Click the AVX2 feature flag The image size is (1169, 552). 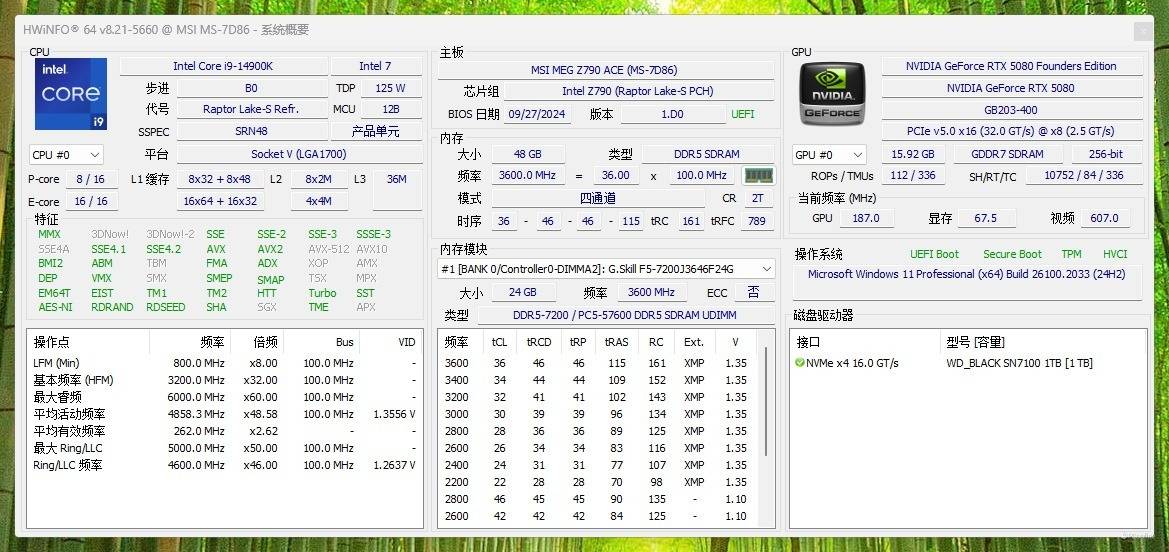point(270,249)
